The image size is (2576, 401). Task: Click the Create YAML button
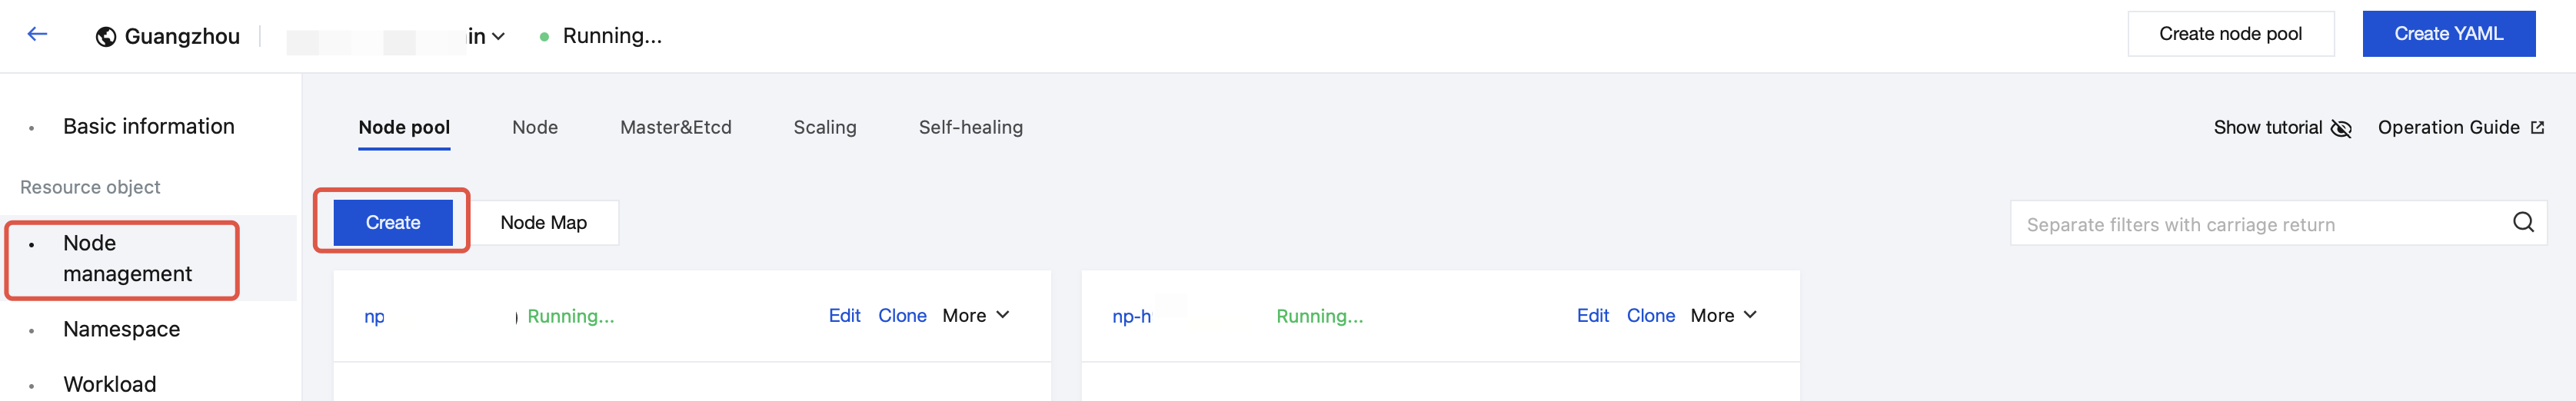click(2447, 34)
